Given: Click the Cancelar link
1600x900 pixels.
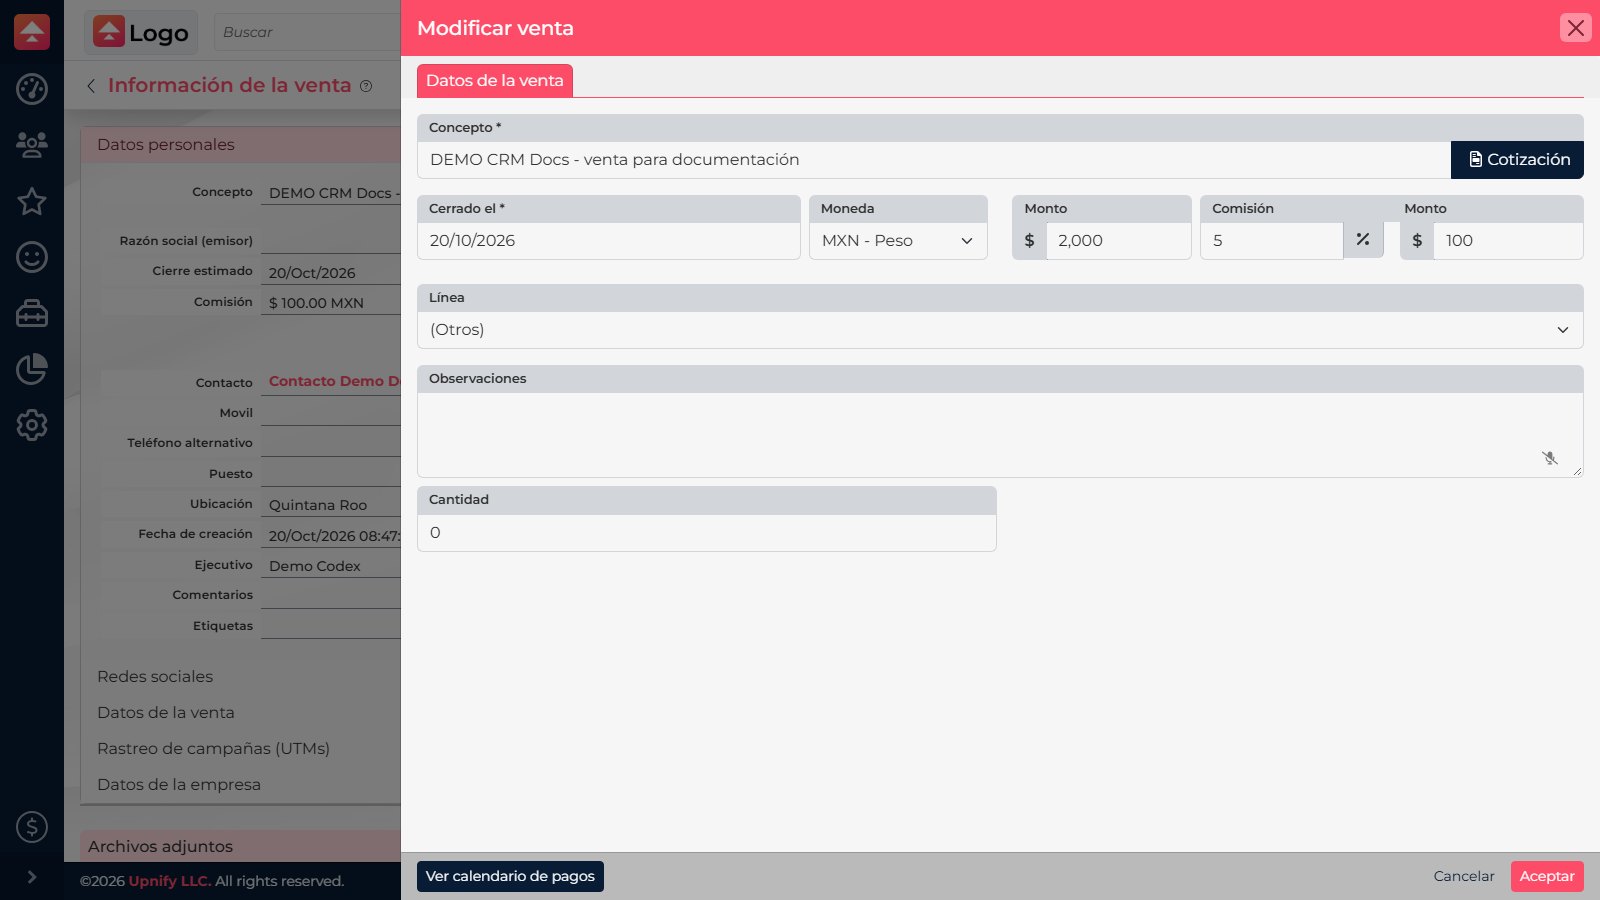Looking at the screenshot, I should (x=1464, y=876).
